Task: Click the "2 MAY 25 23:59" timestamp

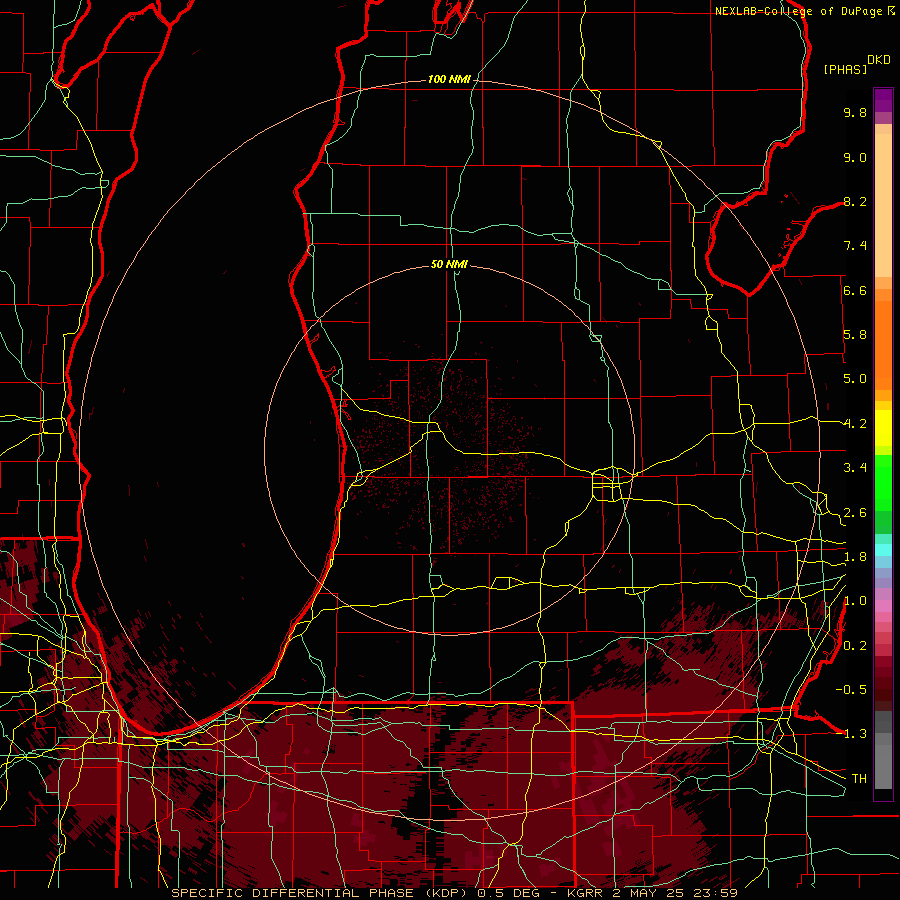Action: [675, 893]
